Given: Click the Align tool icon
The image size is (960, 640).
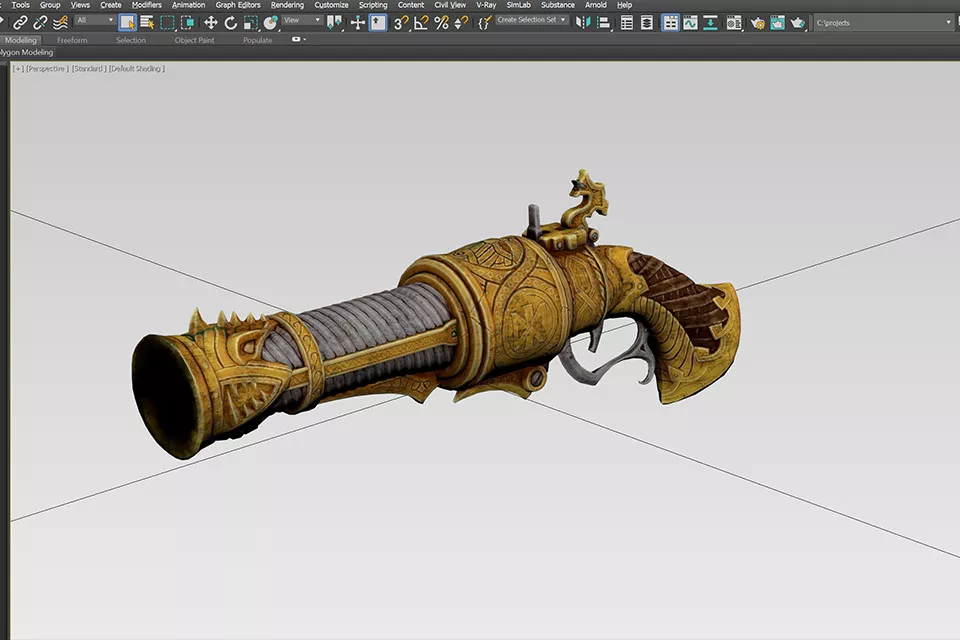Looking at the screenshot, I should [603, 23].
